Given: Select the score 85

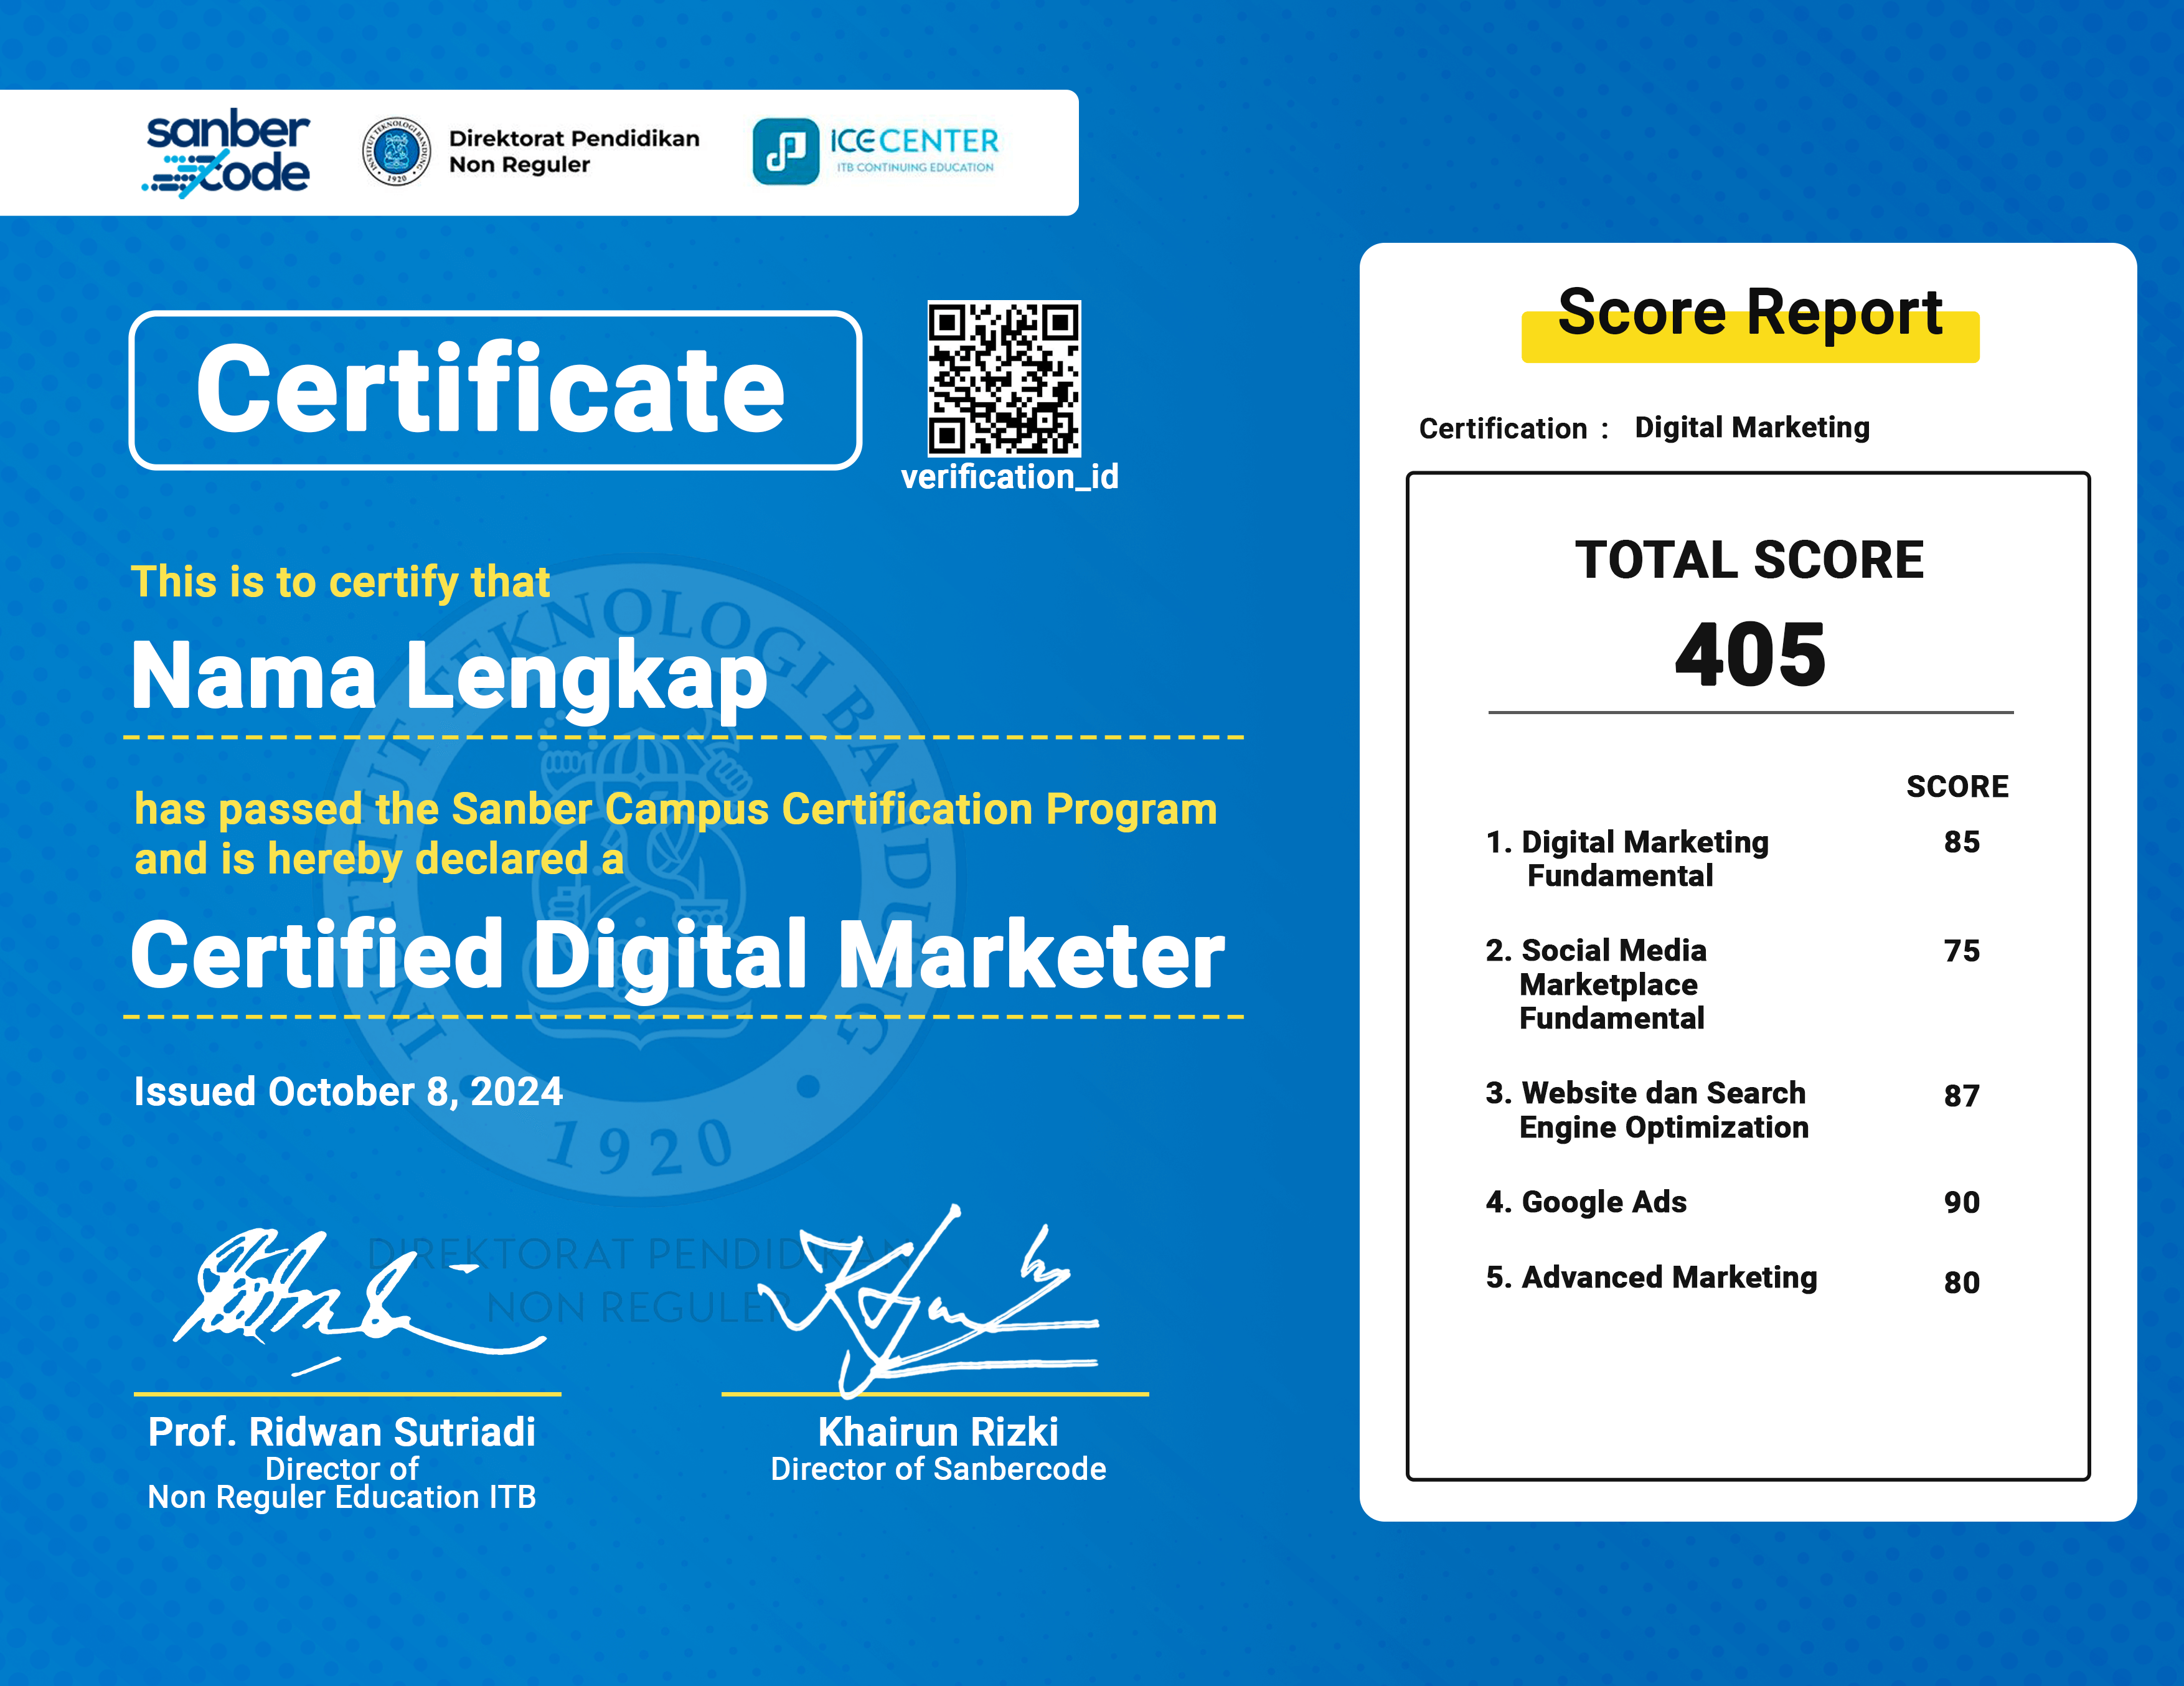Looking at the screenshot, I should point(1962,842).
